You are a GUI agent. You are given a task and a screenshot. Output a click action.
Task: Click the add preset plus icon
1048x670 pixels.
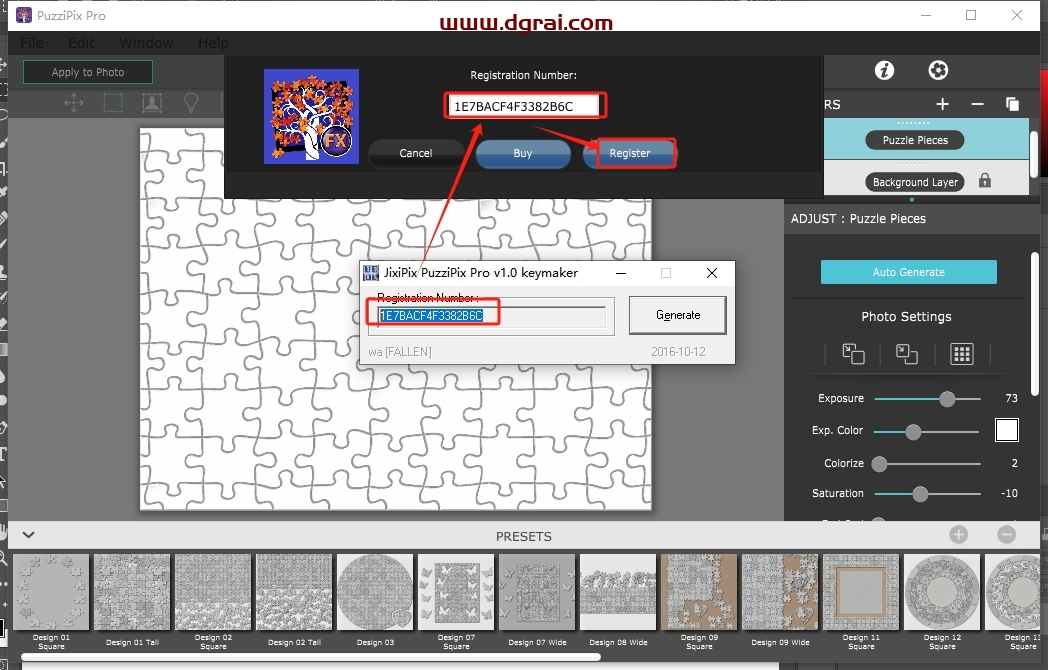pyautogui.click(x=958, y=535)
